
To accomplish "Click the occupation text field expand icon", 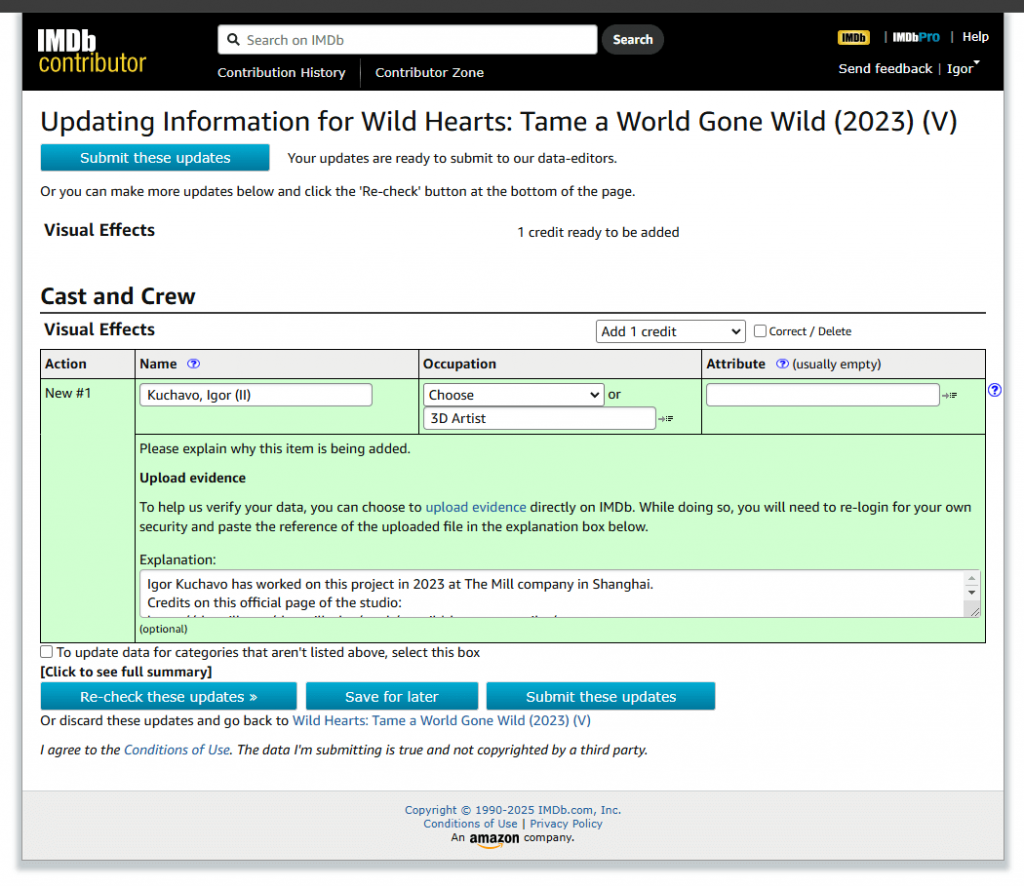I will pos(665,419).
